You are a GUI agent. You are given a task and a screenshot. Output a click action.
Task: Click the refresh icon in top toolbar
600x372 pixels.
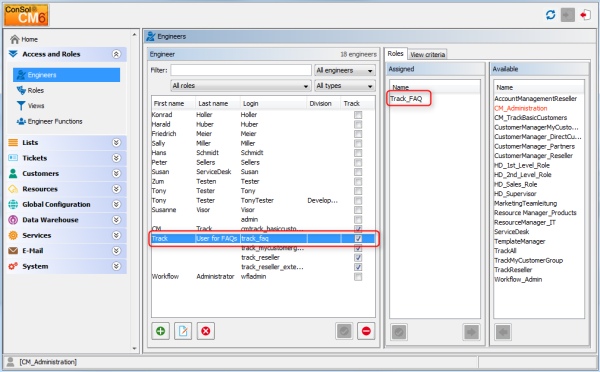coord(550,15)
